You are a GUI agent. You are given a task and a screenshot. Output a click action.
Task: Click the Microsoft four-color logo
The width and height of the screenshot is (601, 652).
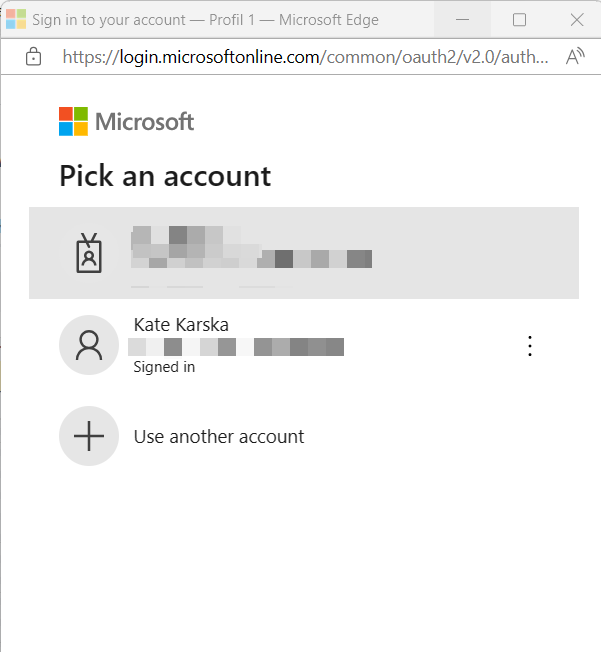[73, 122]
